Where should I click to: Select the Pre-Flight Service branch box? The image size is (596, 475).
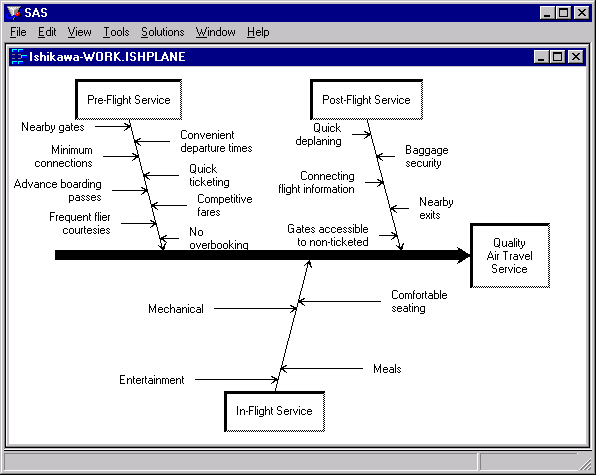(128, 100)
